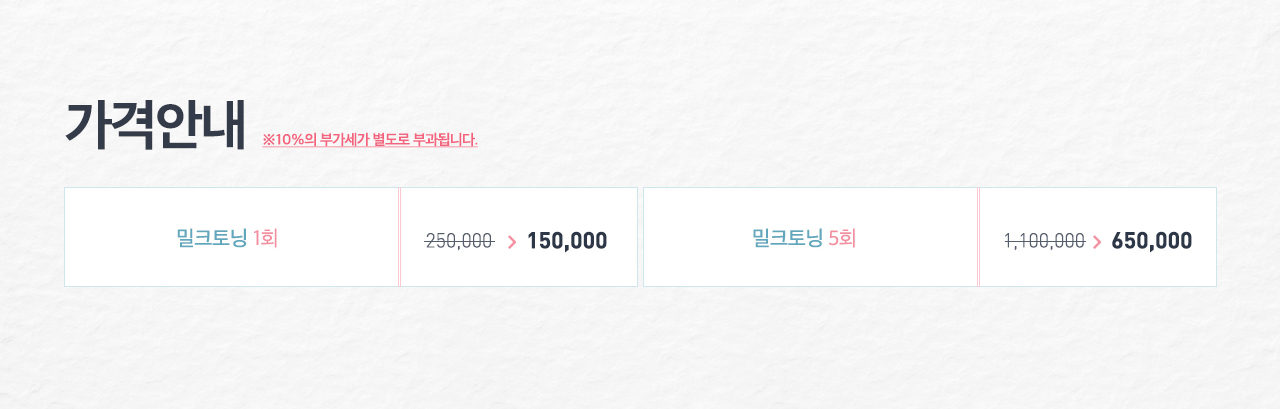Click the blue 밀크토닝 word beside 5회
This screenshot has width=1280, height=409.
click(x=787, y=238)
